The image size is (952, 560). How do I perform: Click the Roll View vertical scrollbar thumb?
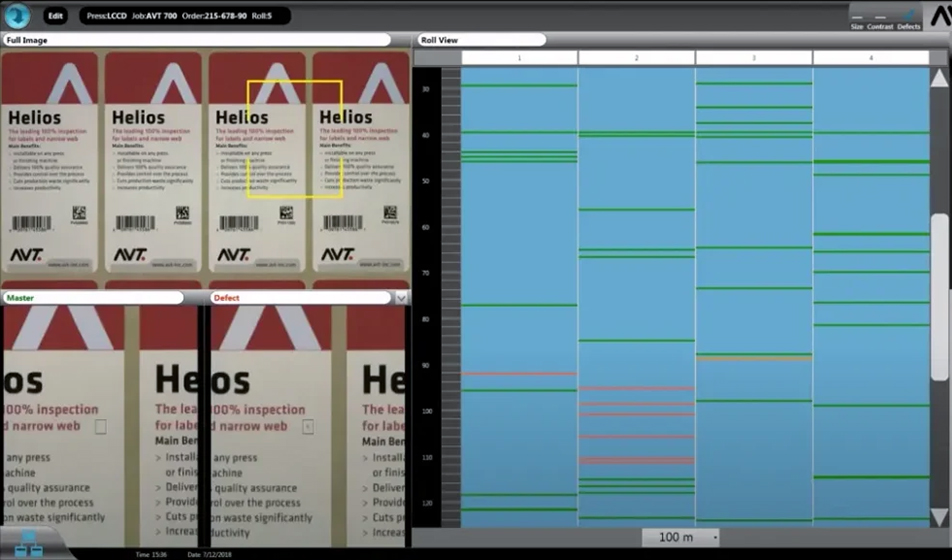click(x=939, y=297)
